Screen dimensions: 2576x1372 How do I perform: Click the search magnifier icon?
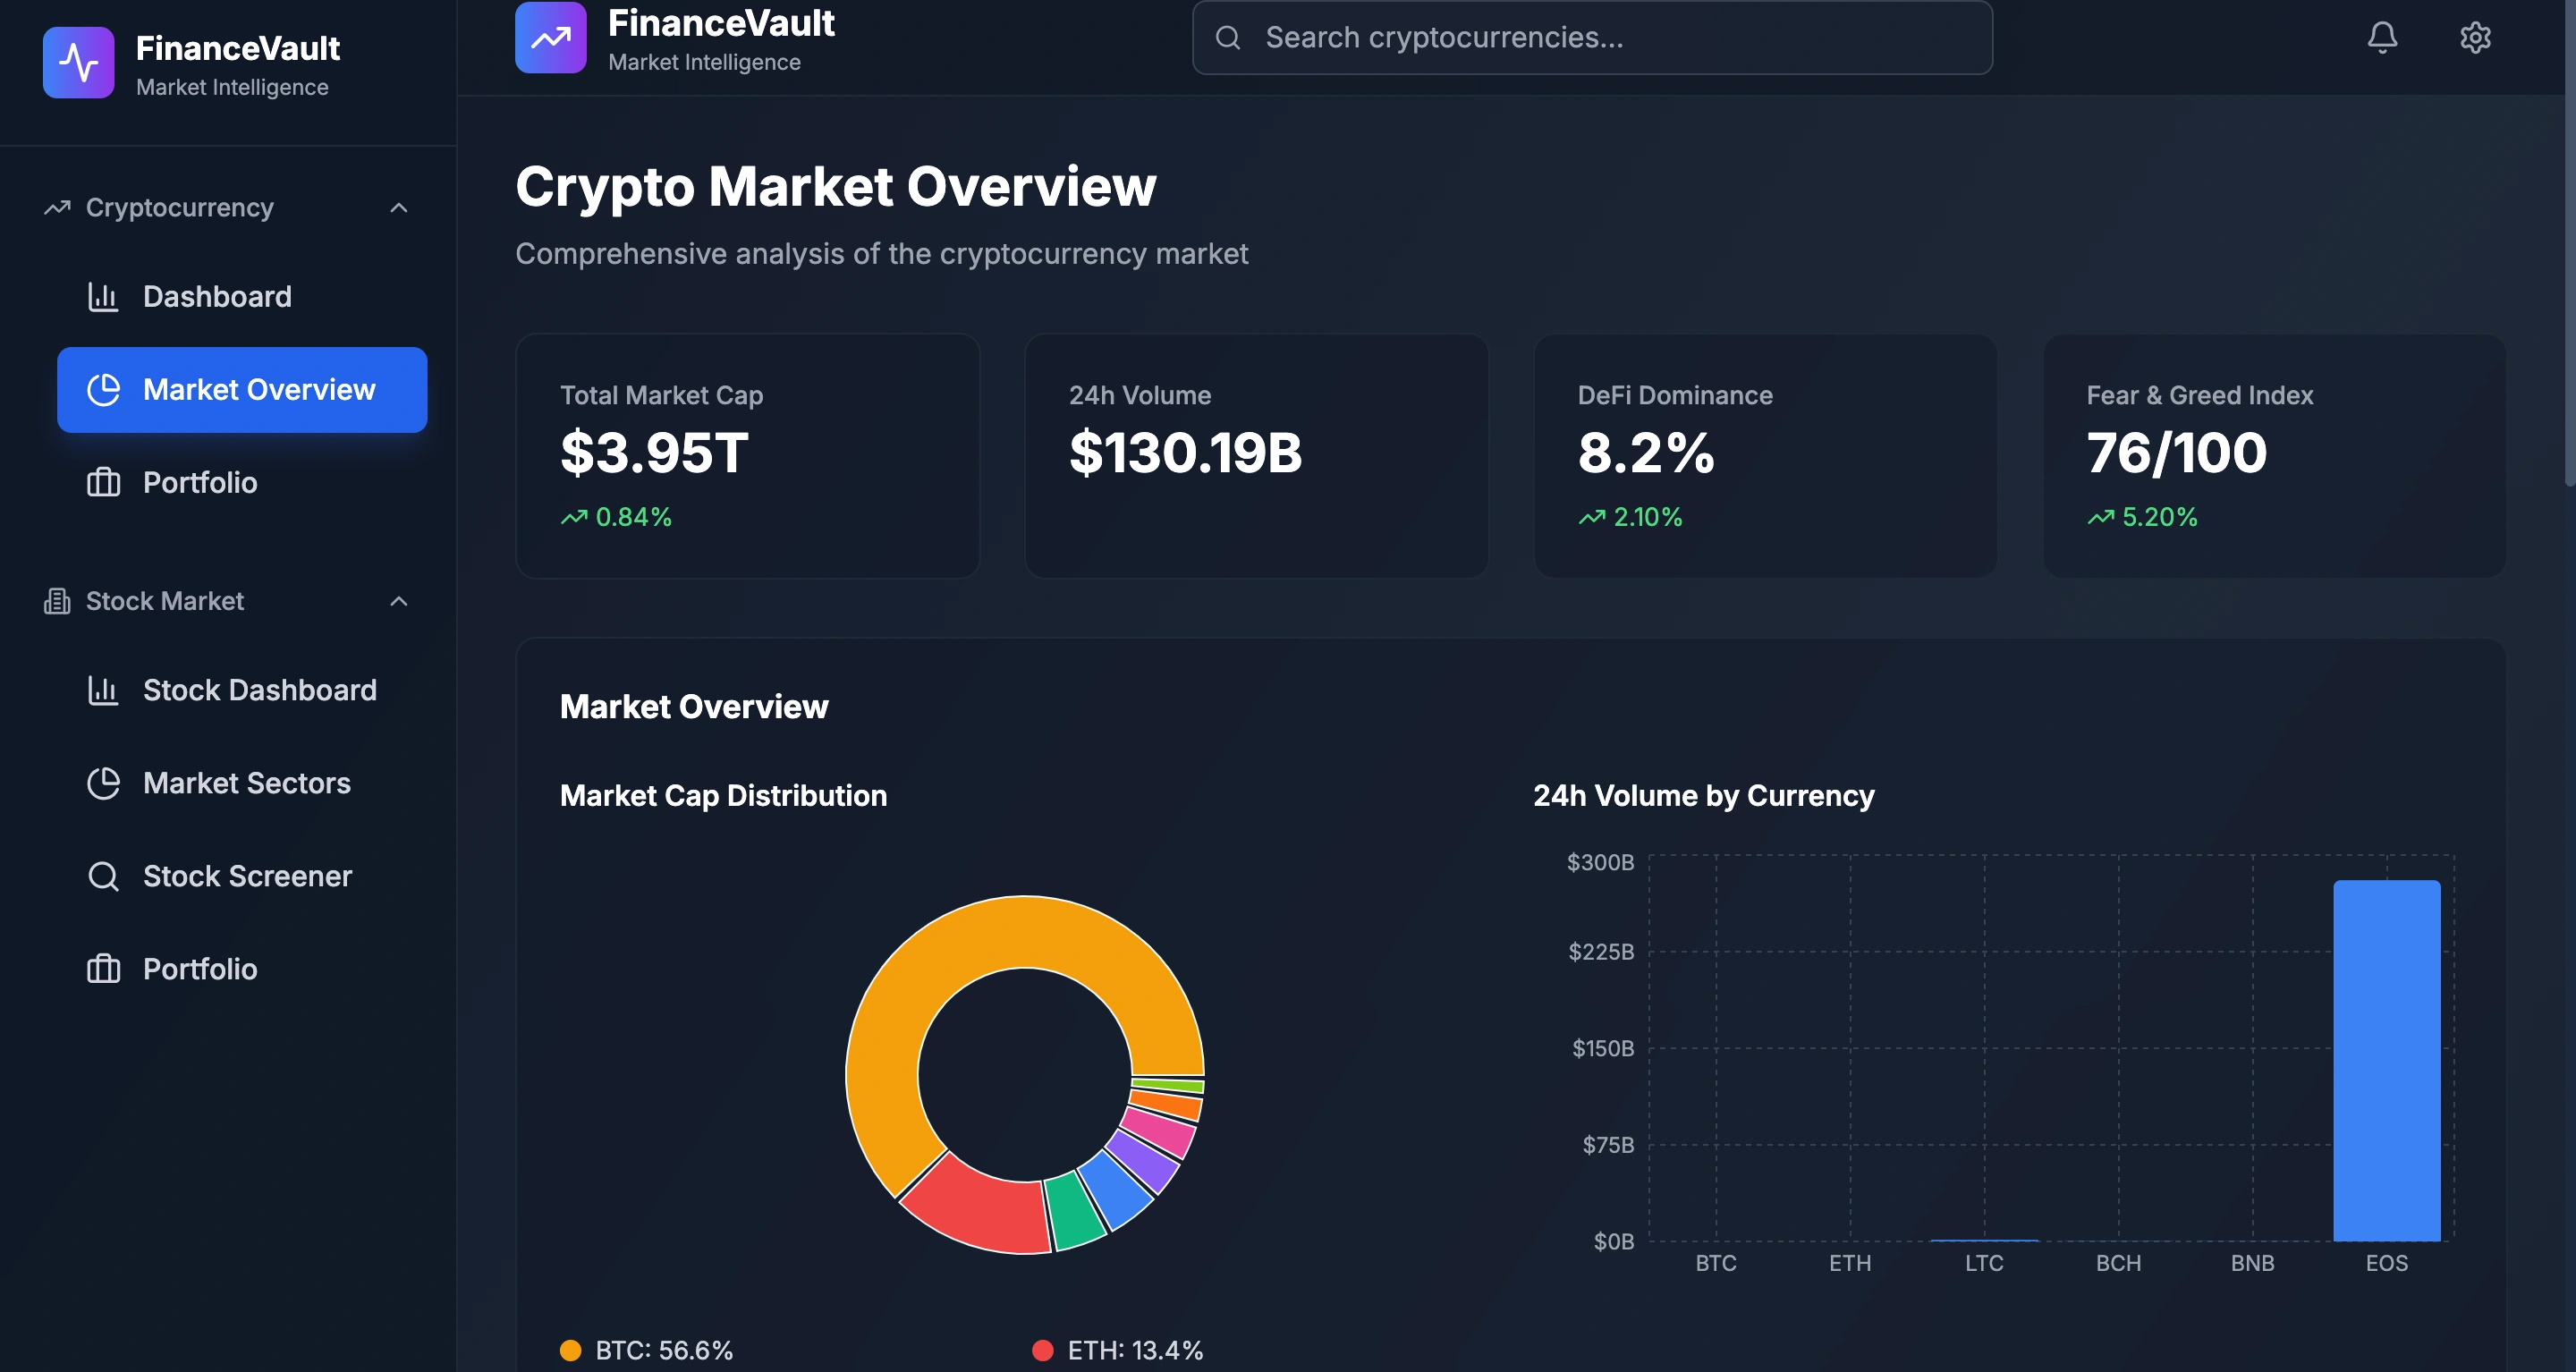point(1228,38)
